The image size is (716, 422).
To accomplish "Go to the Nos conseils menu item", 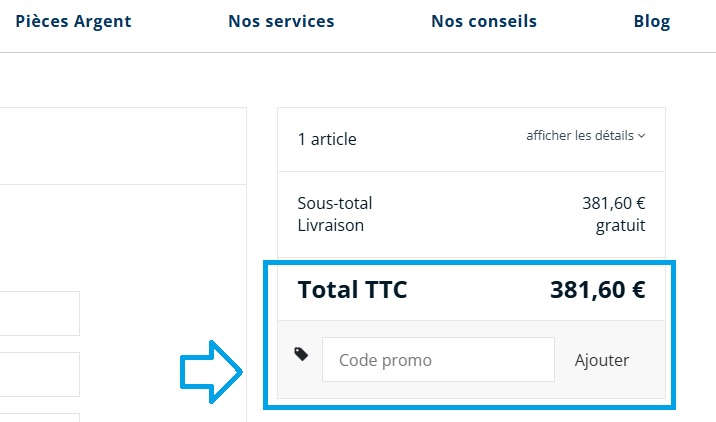I will (484, 21).
